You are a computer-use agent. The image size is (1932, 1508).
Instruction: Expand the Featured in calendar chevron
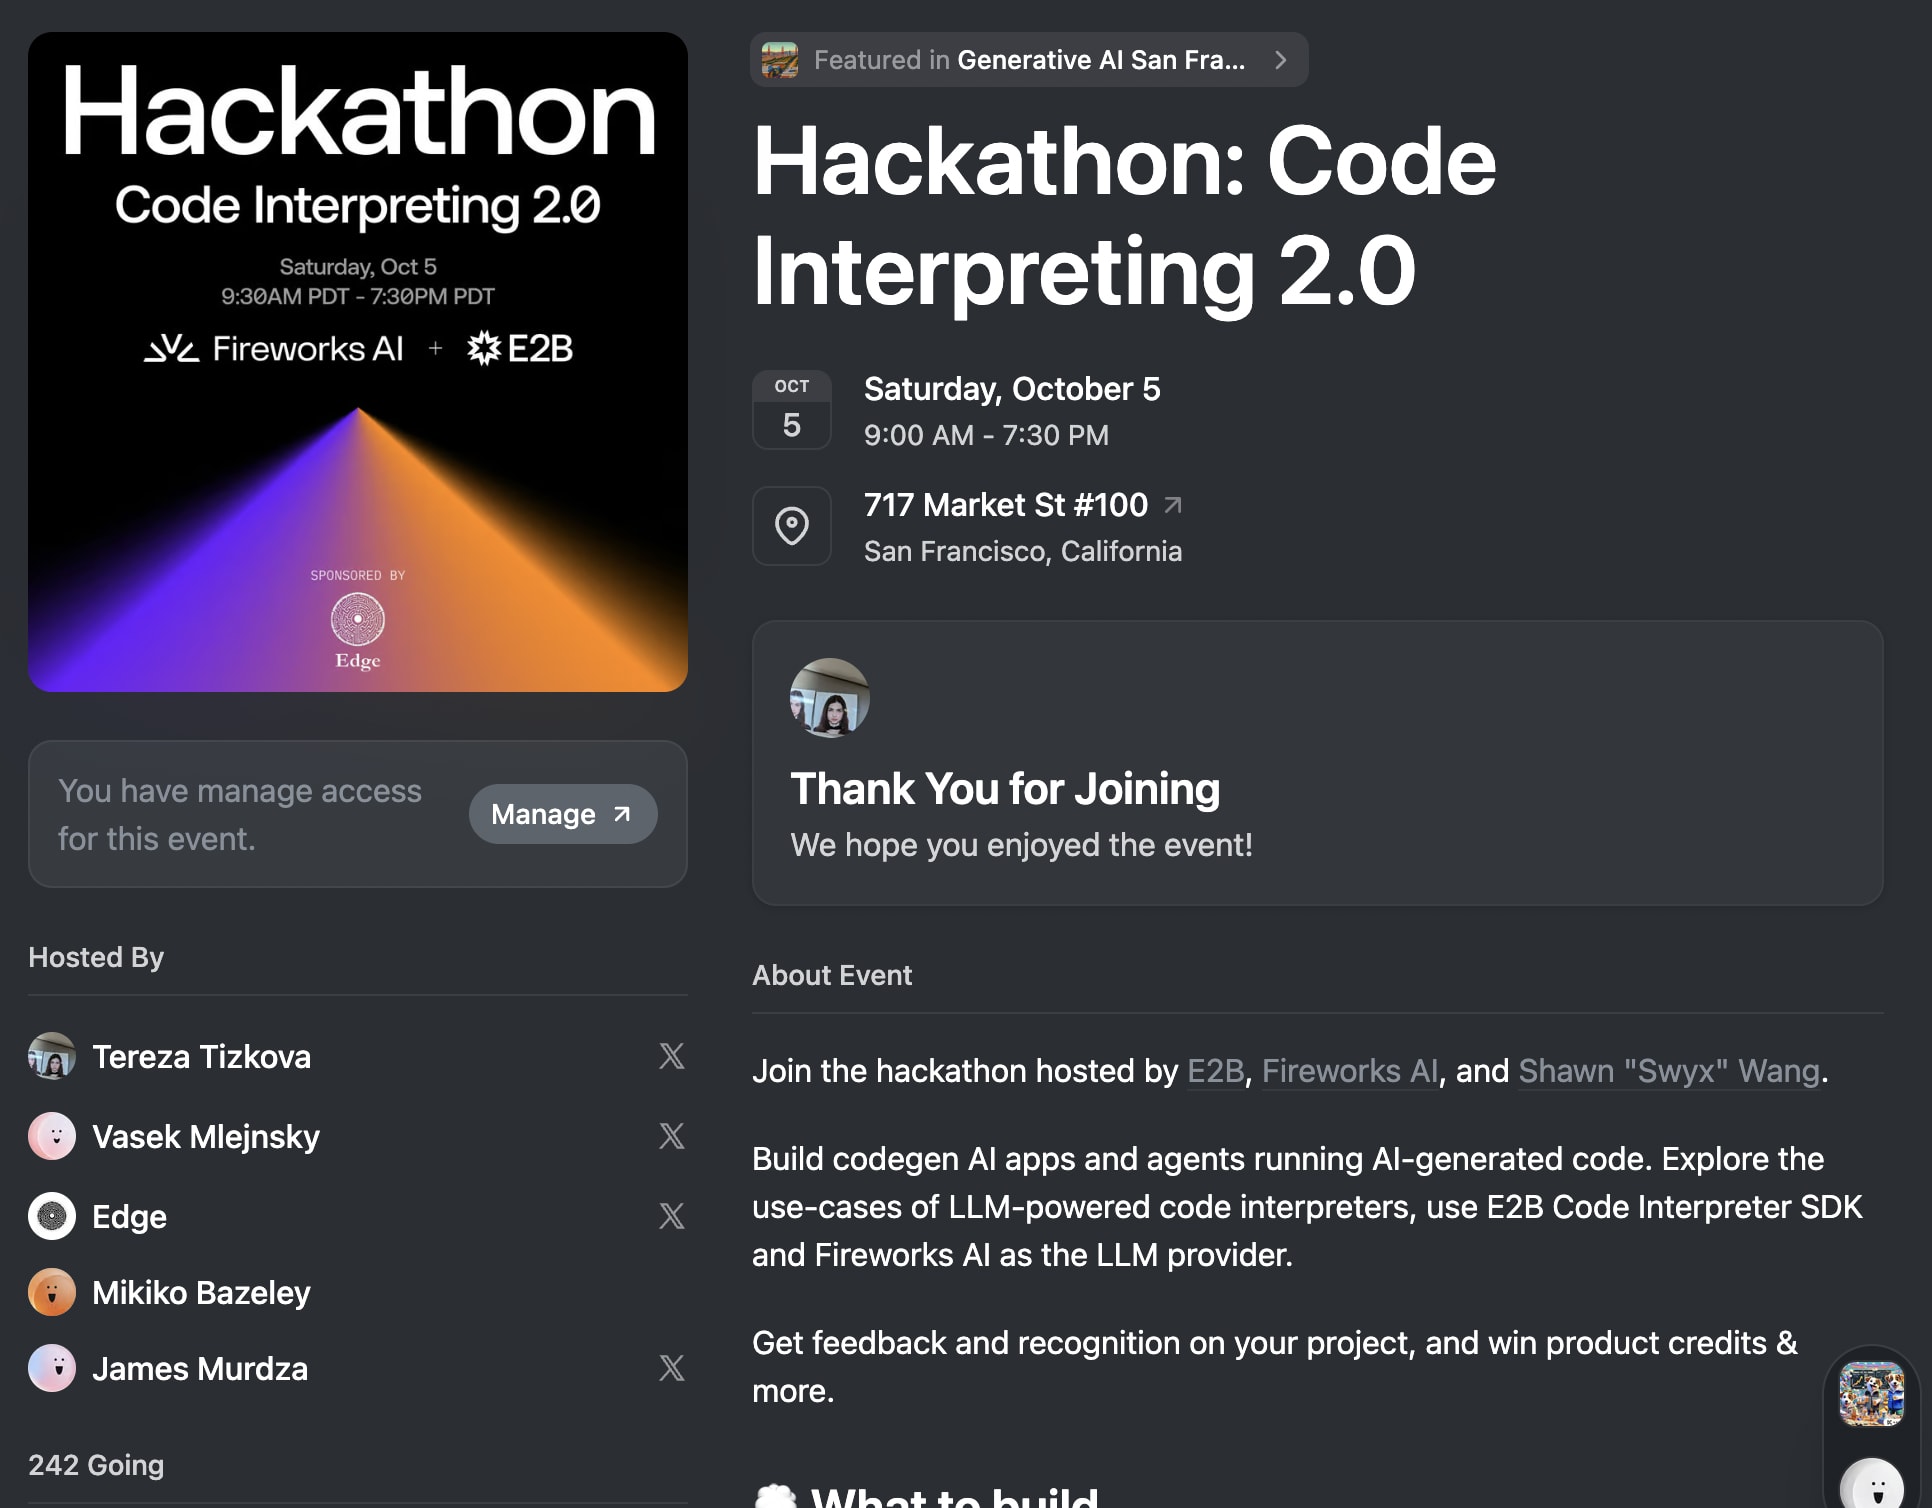point(1280,60)
